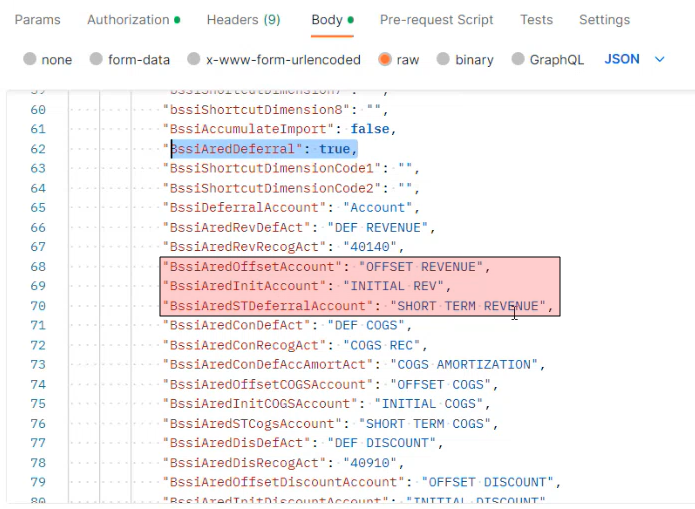Open the Headers (9) tab
This screenshot has width=695, height=509.
pos(243,20)
